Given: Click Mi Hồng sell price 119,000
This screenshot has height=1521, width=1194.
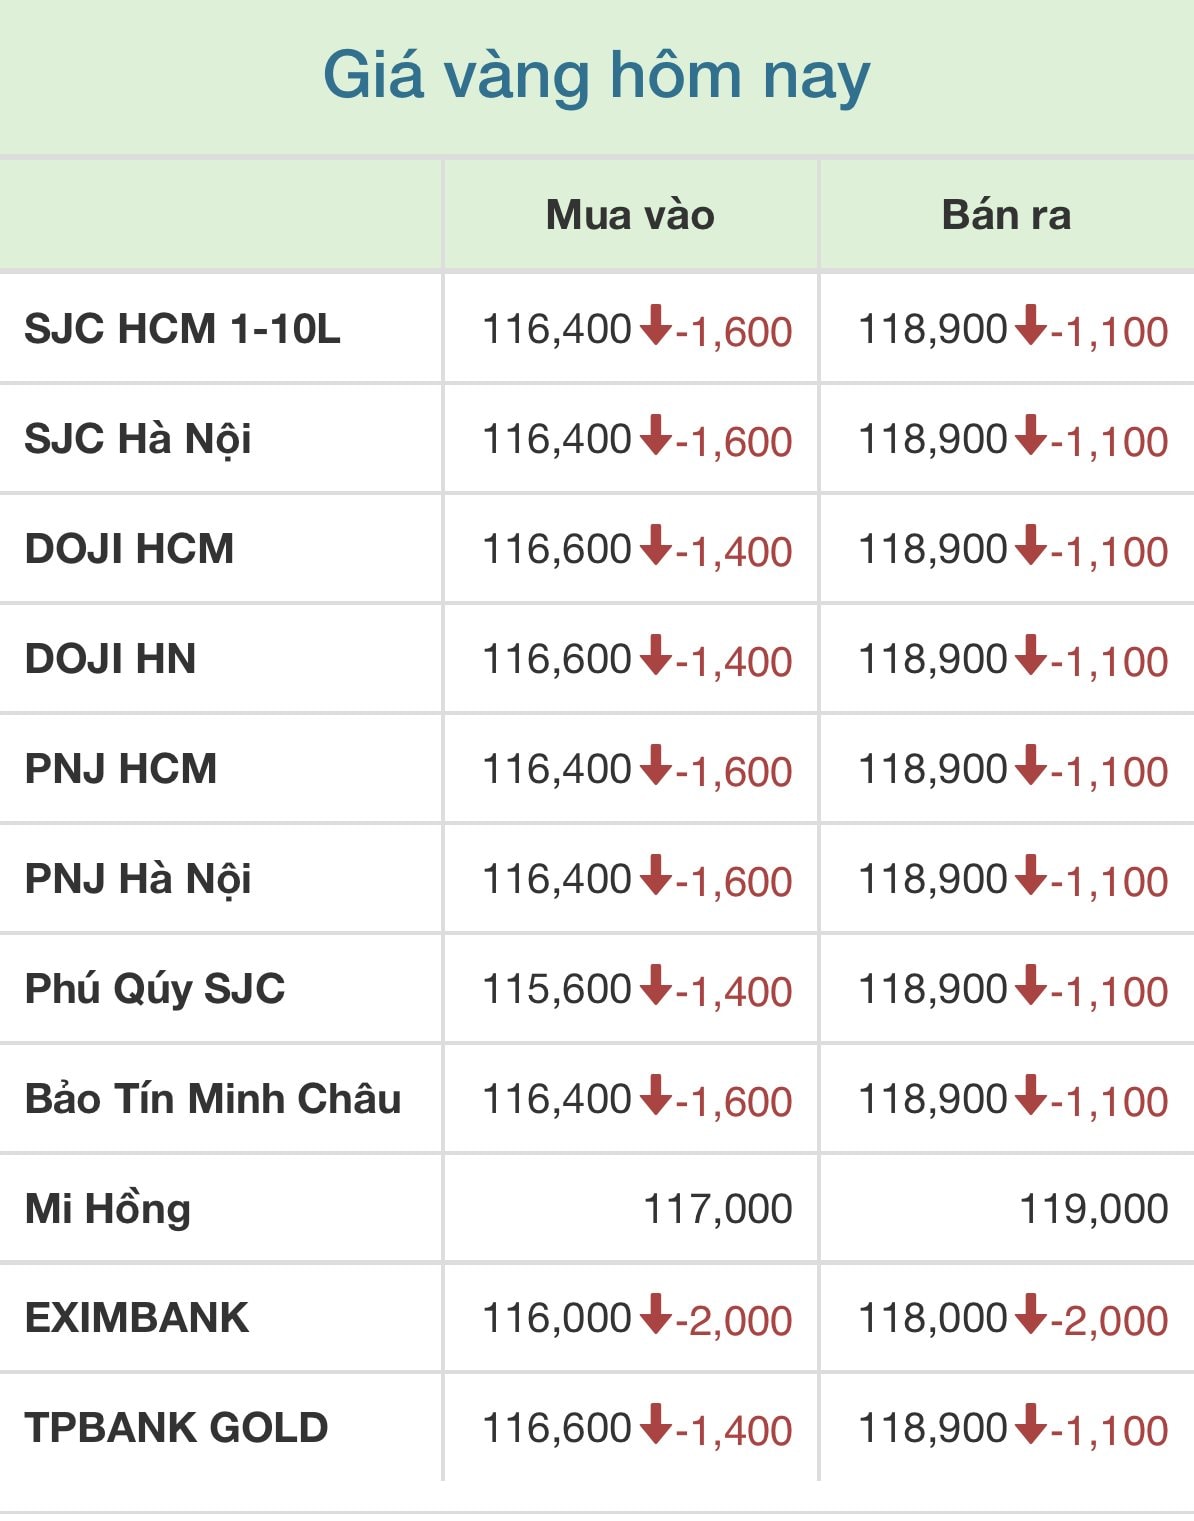Looking at the screenshot, I should click(1094, 1209).
